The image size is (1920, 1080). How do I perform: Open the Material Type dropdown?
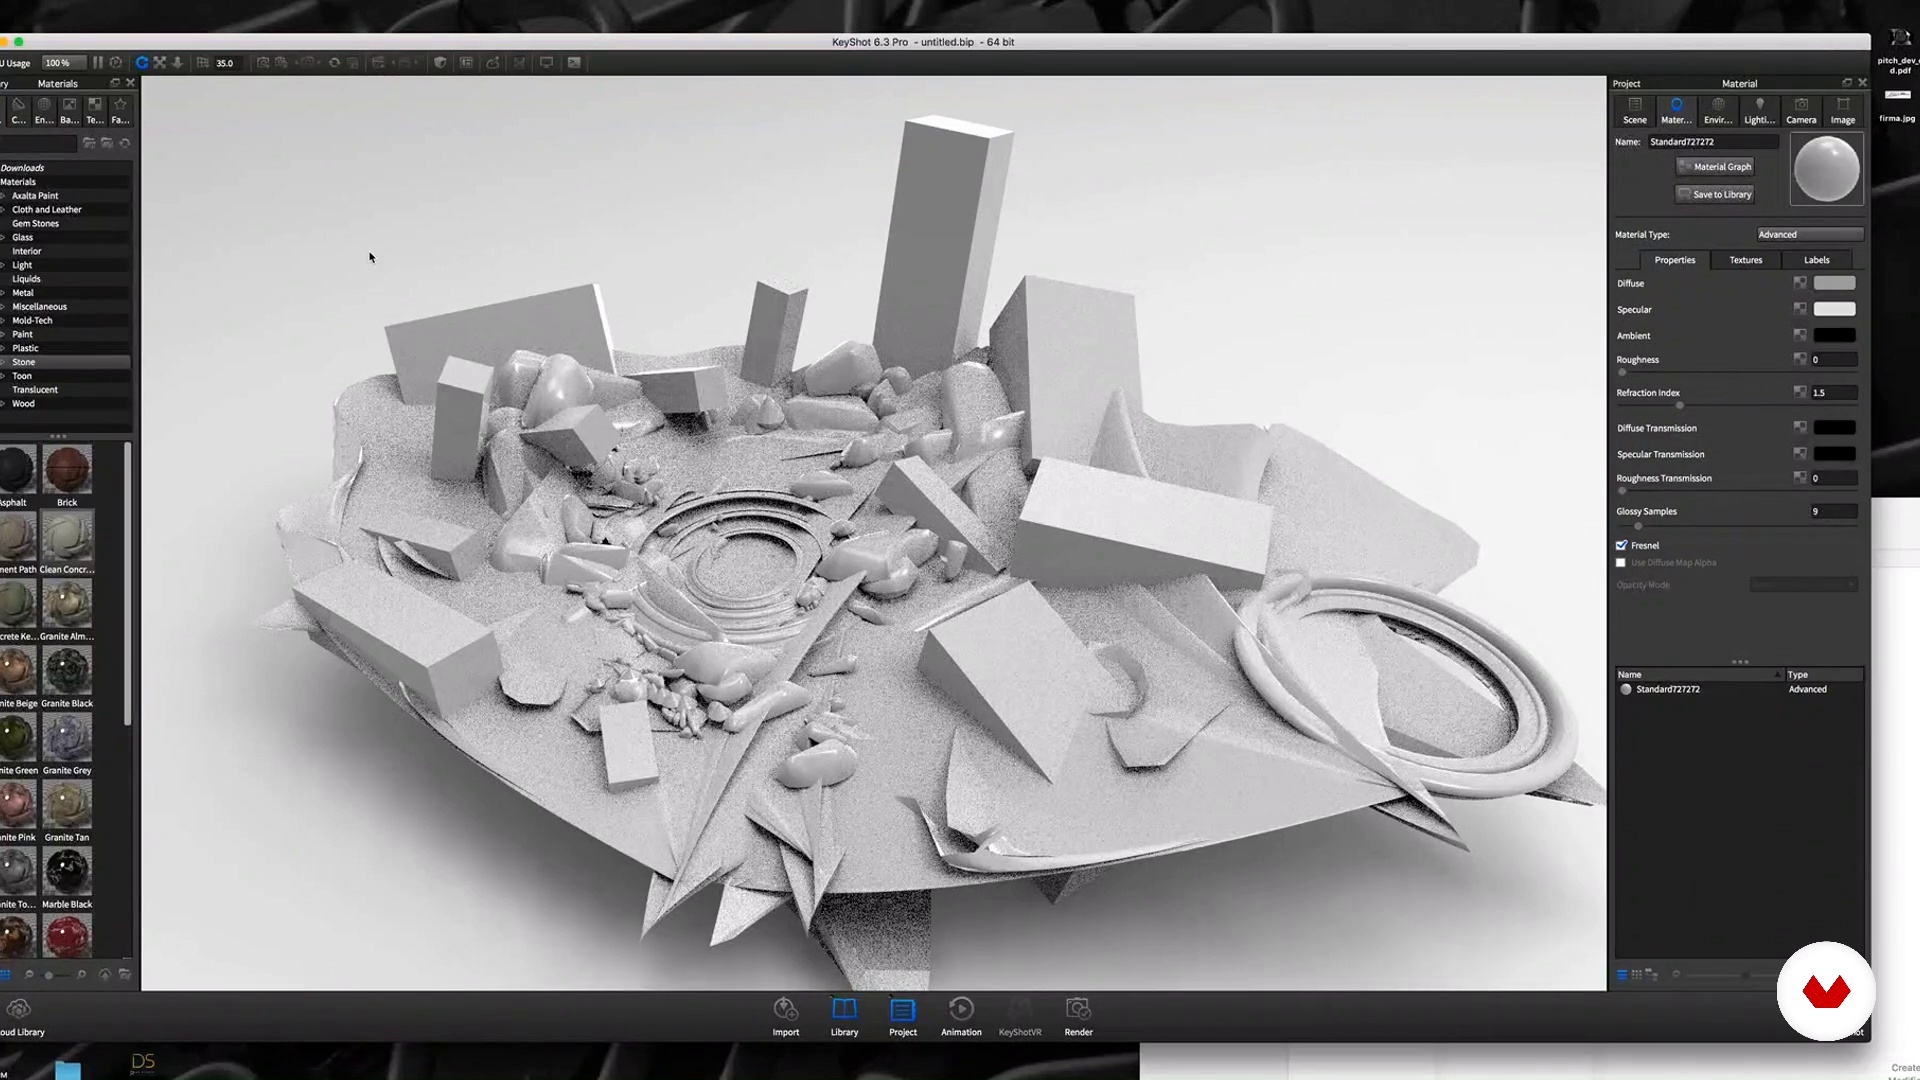[1809, 235]
